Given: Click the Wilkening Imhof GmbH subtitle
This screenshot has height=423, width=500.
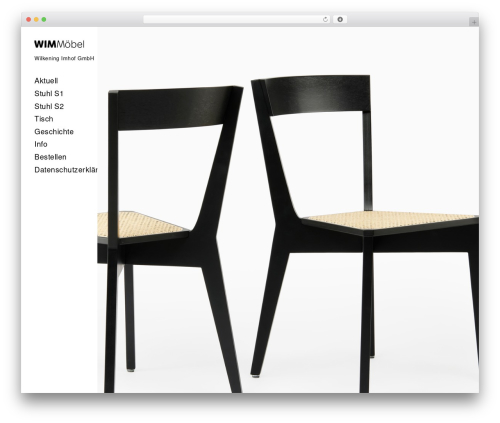Looking at the screenshot, I should click(x=64, y=58).
